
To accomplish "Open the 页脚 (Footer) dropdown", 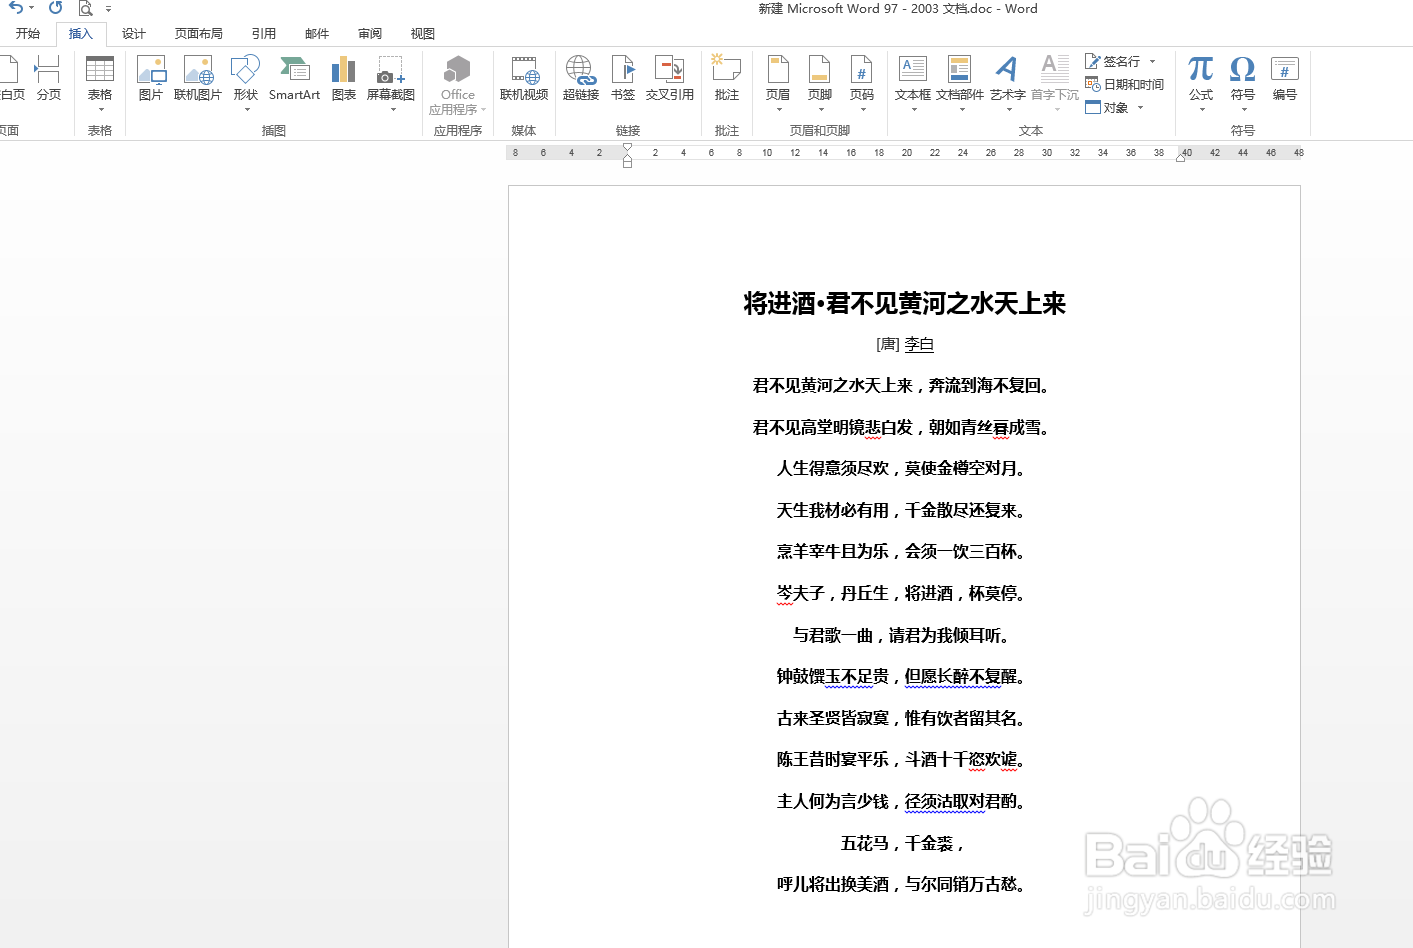I will [820, 82].
